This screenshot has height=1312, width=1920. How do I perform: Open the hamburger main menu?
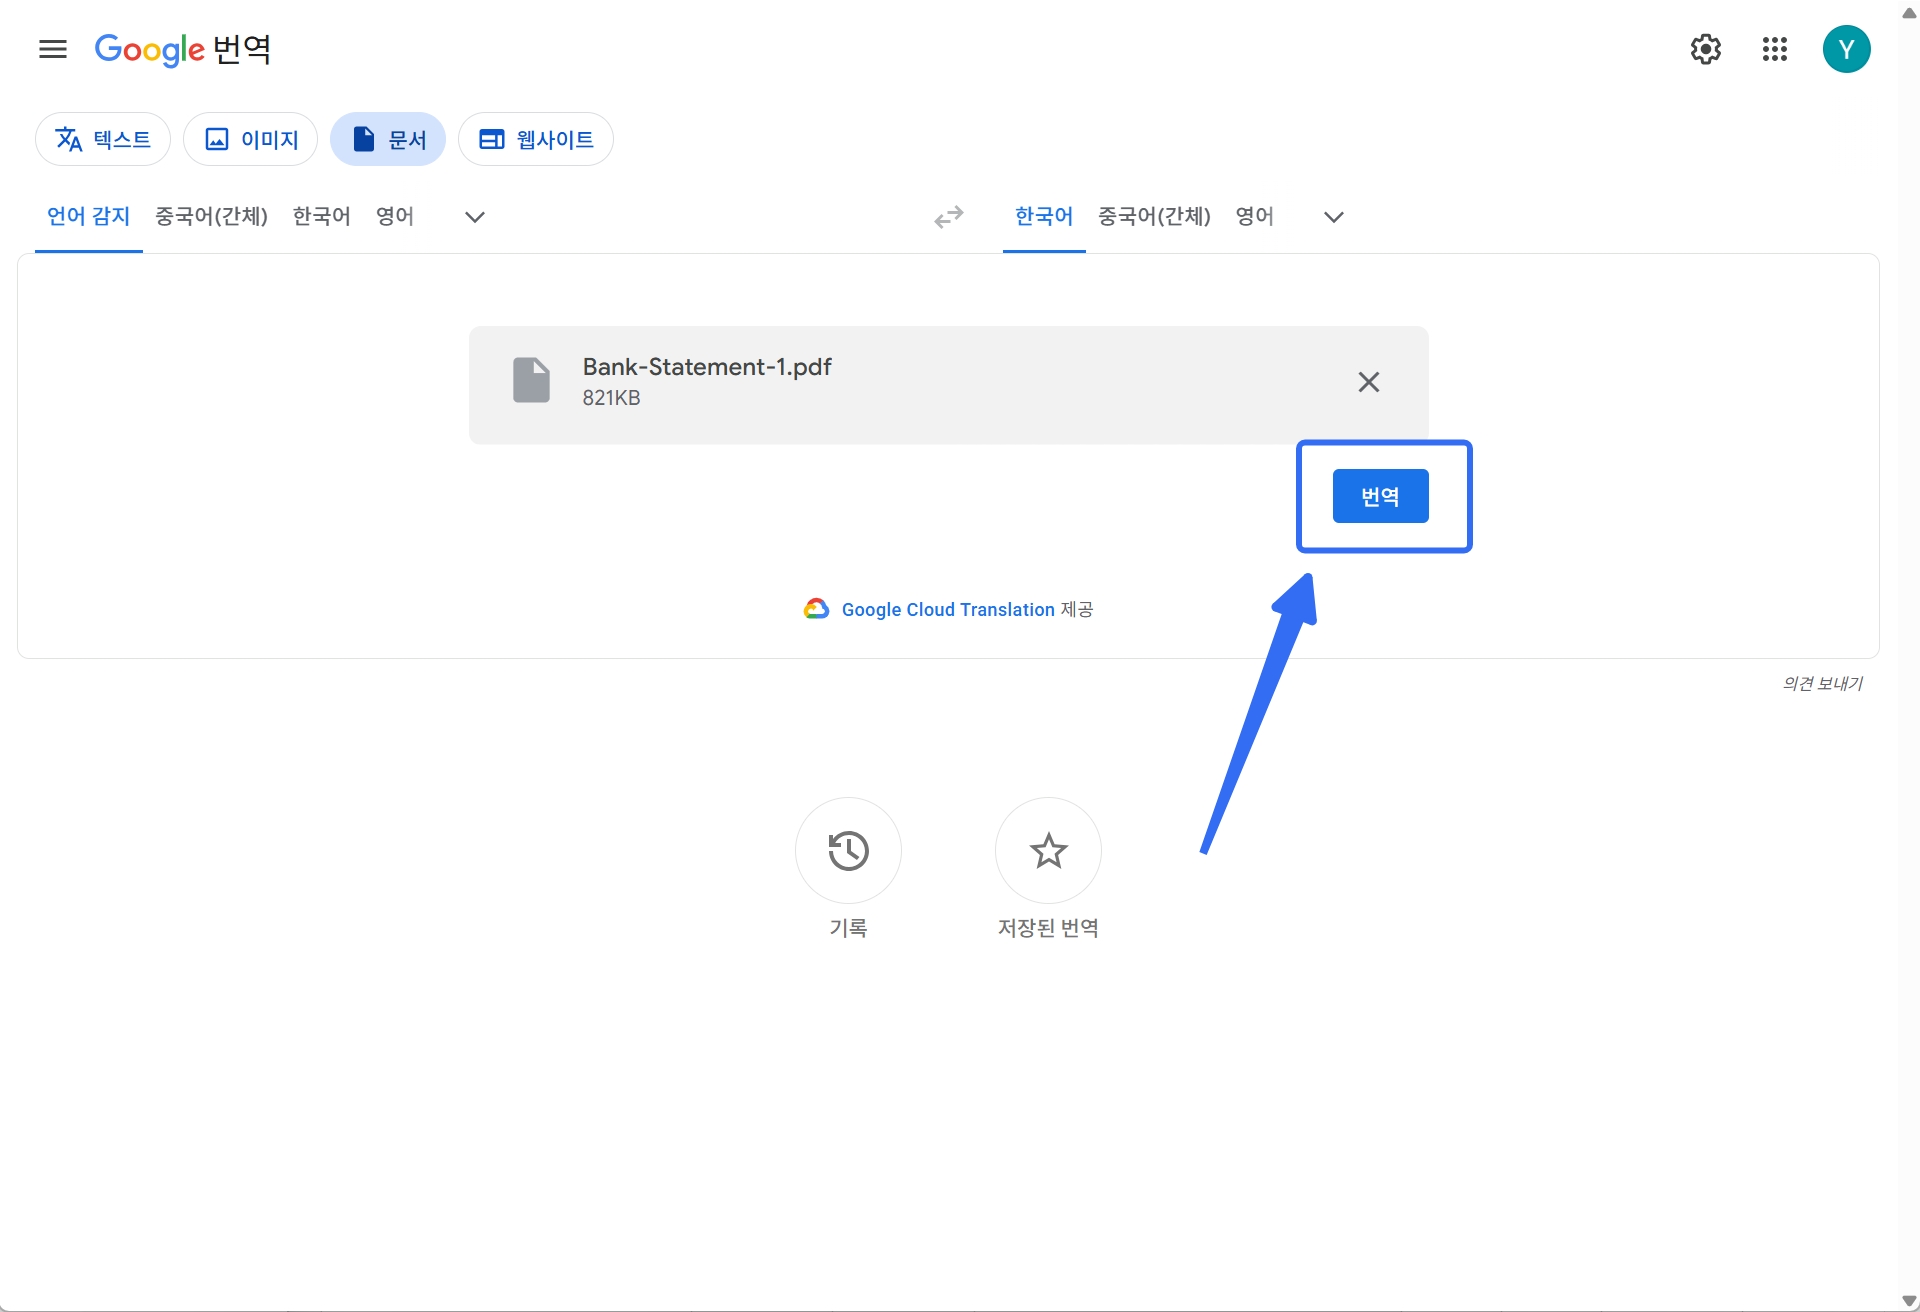(x=53, y=49)
